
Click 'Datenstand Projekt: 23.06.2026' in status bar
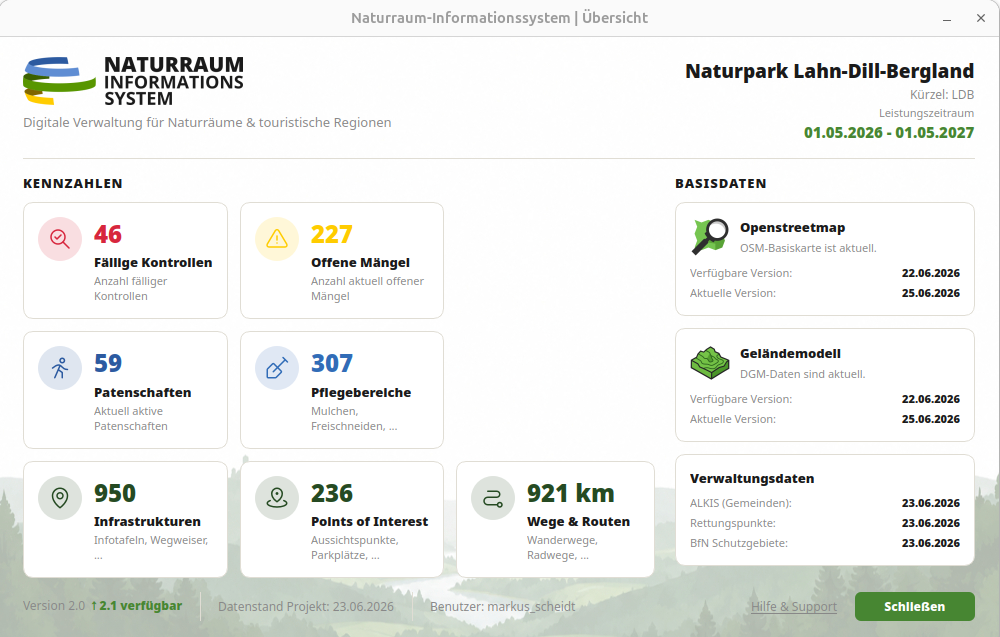pyautogui.click(x=306, y=606)
